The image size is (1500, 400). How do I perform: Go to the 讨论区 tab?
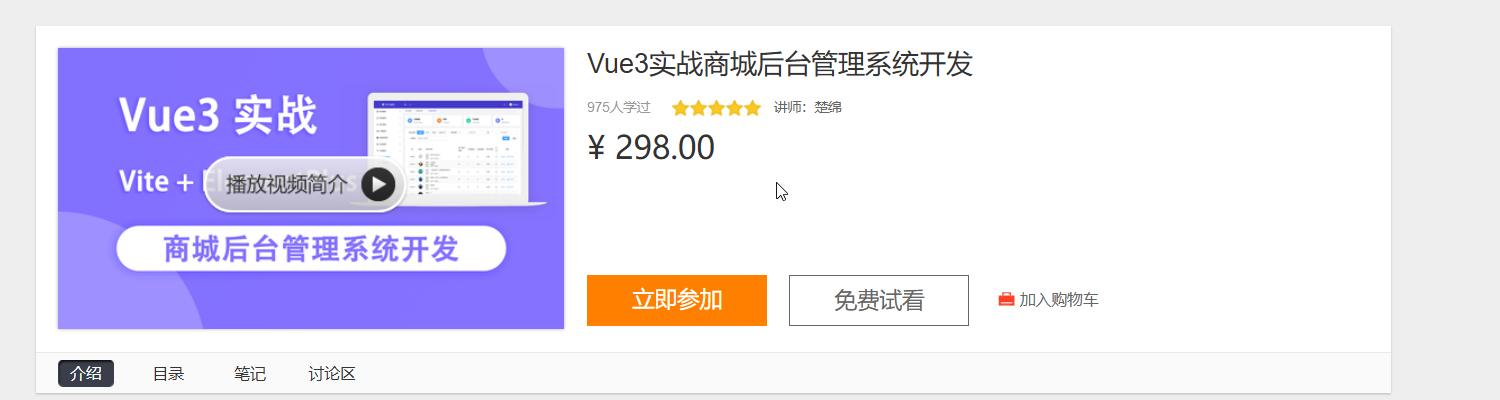[332, 374]
